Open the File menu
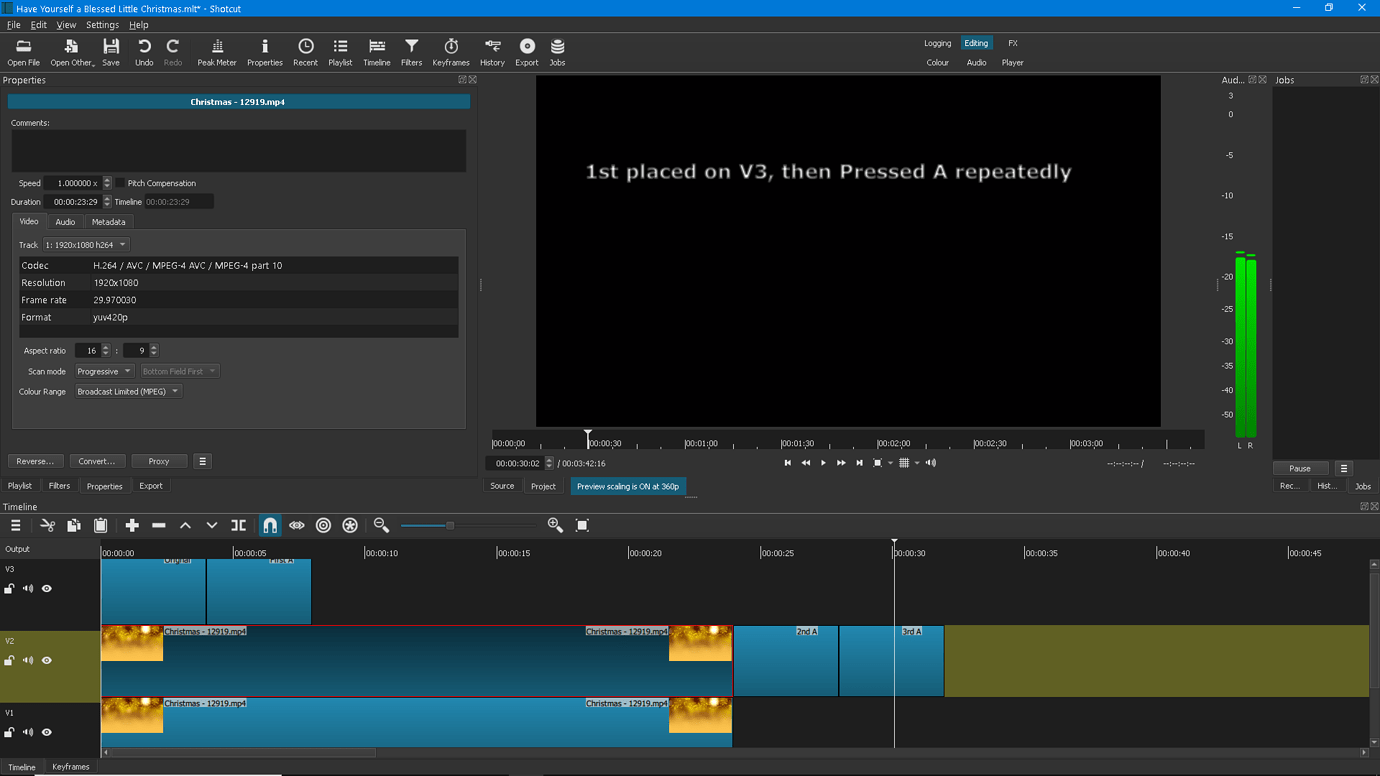The height and width of the screenshot is (776, 1380). (x=14, y=25)
